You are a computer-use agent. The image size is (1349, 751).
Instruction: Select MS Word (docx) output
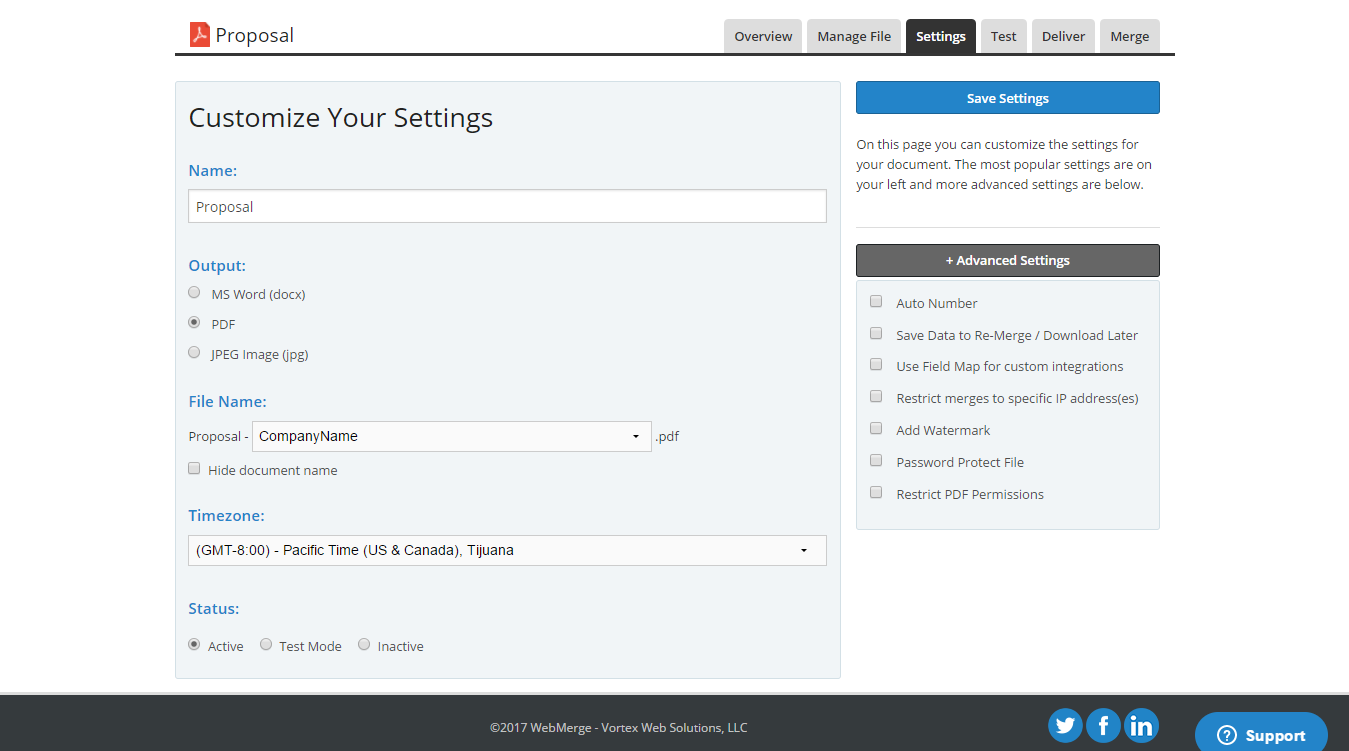coord(194,293)
